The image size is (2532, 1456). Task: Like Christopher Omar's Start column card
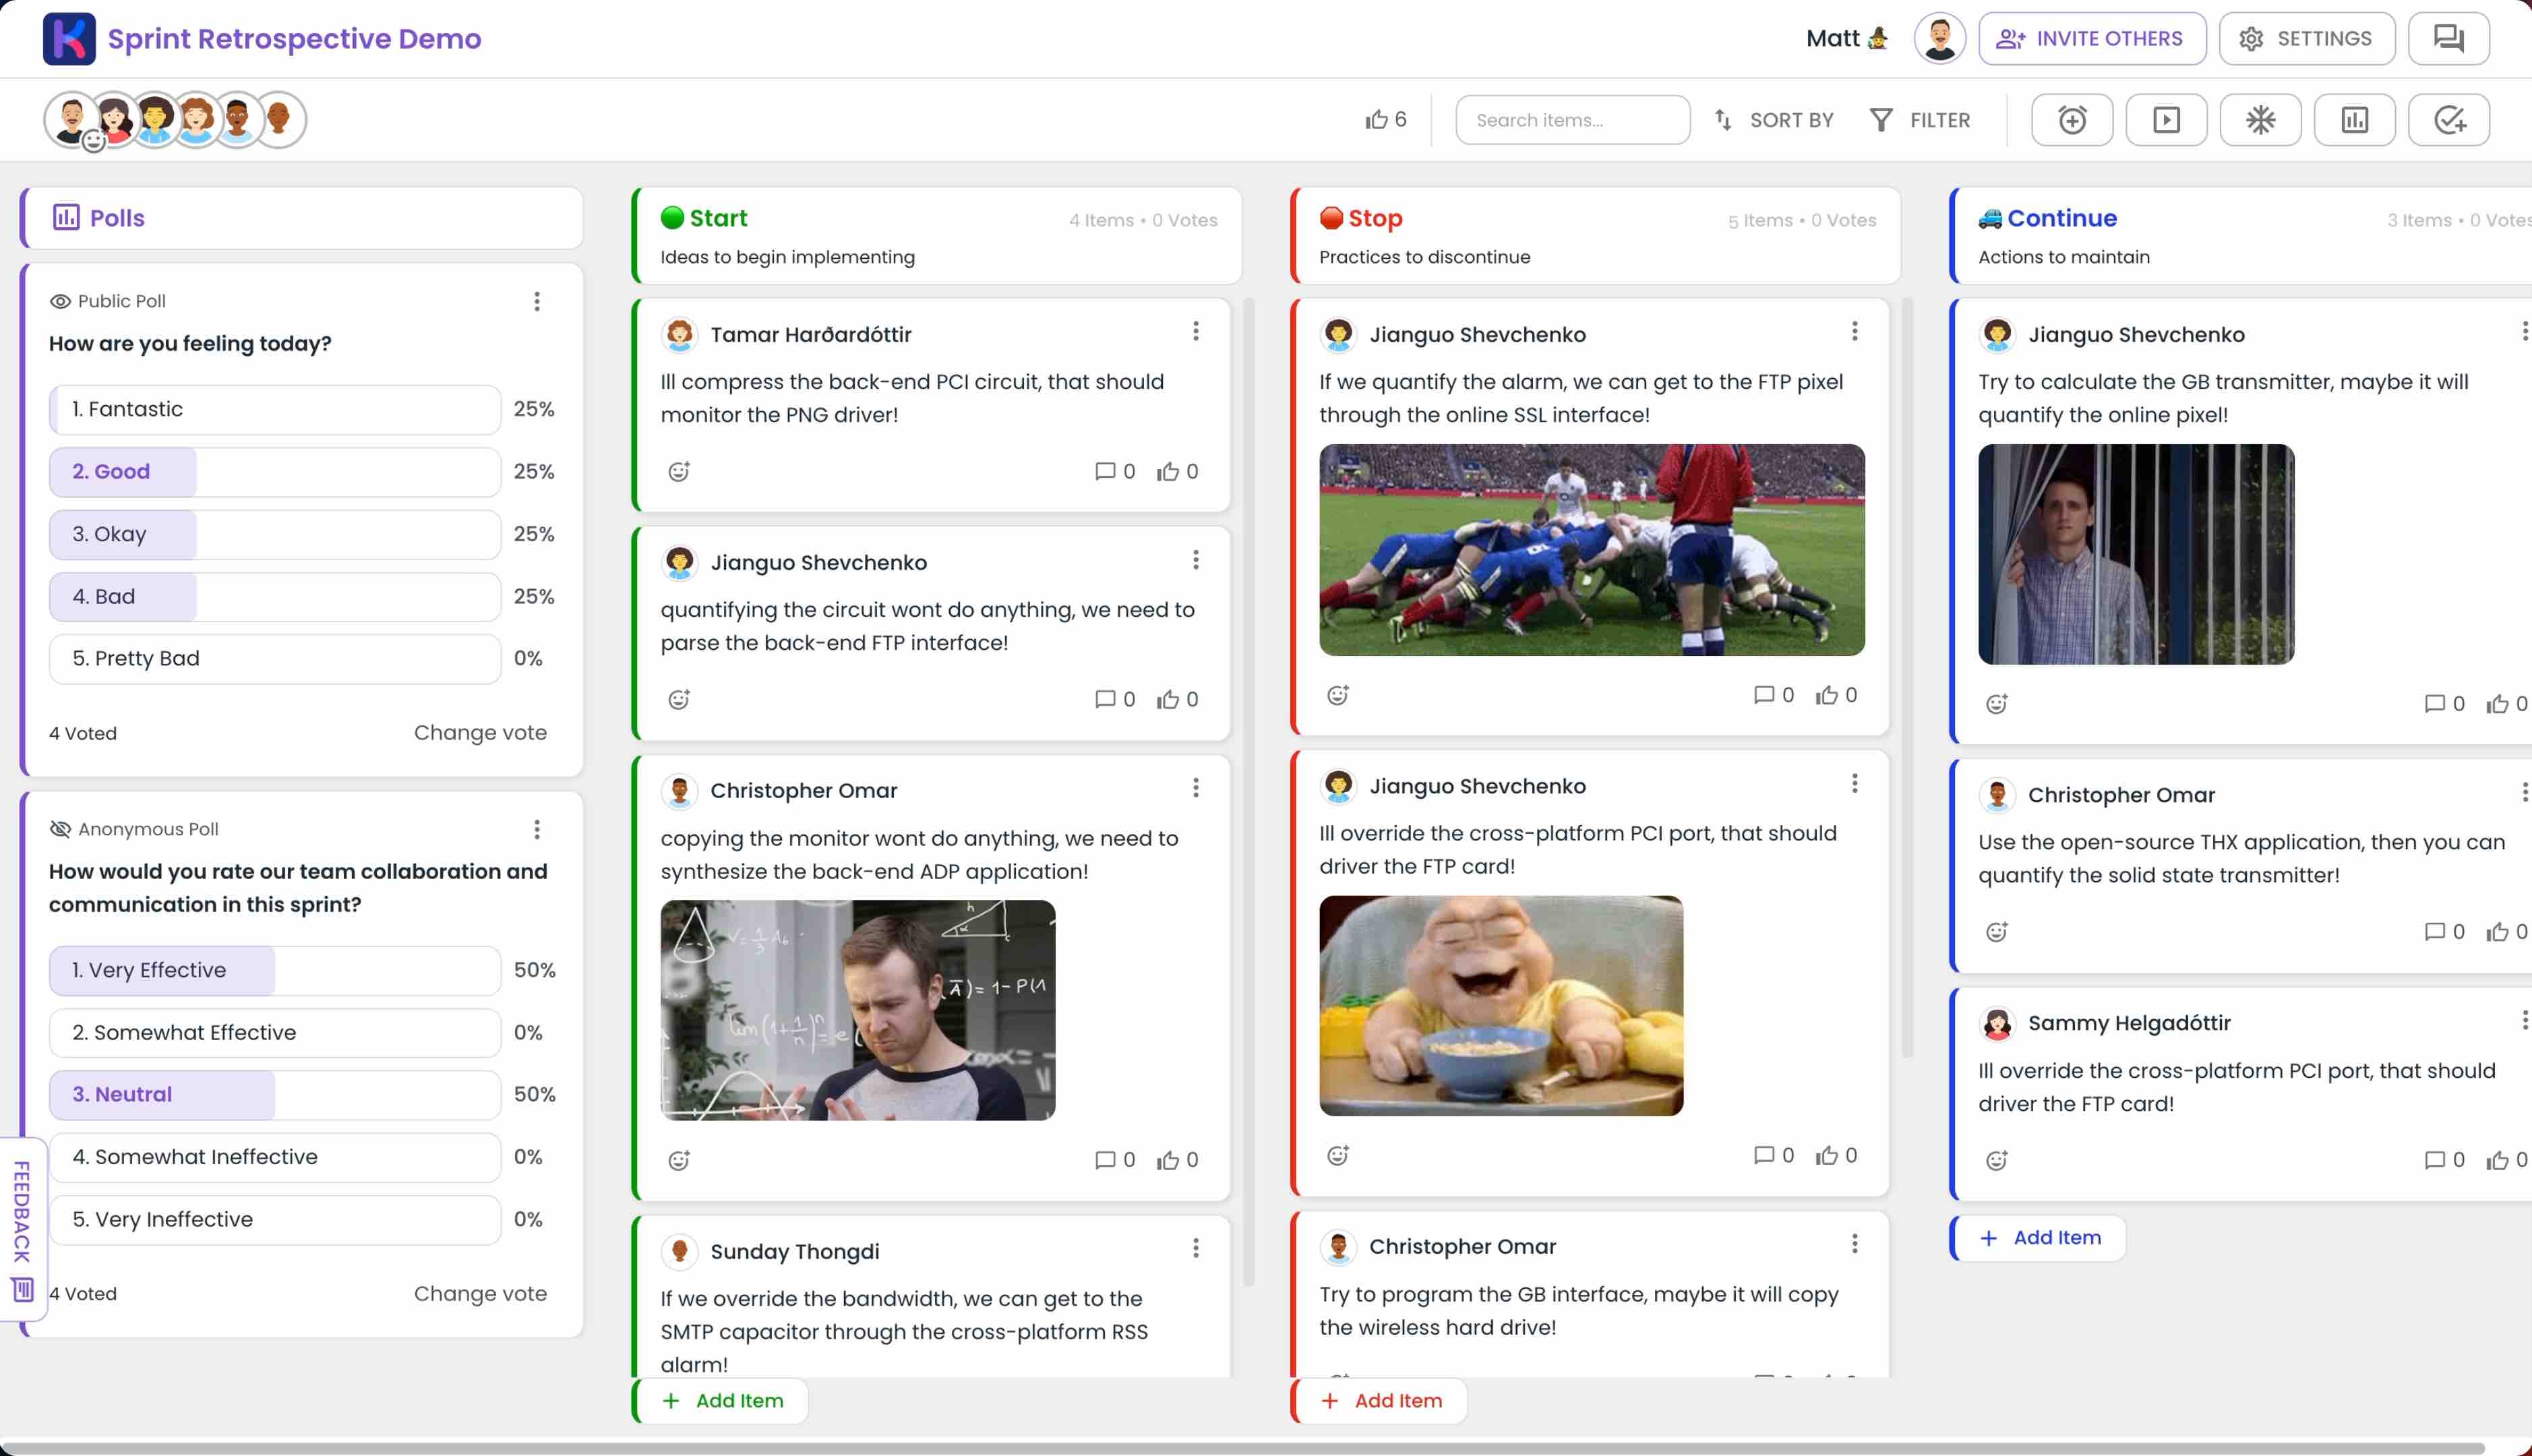coord(1167,1160)
